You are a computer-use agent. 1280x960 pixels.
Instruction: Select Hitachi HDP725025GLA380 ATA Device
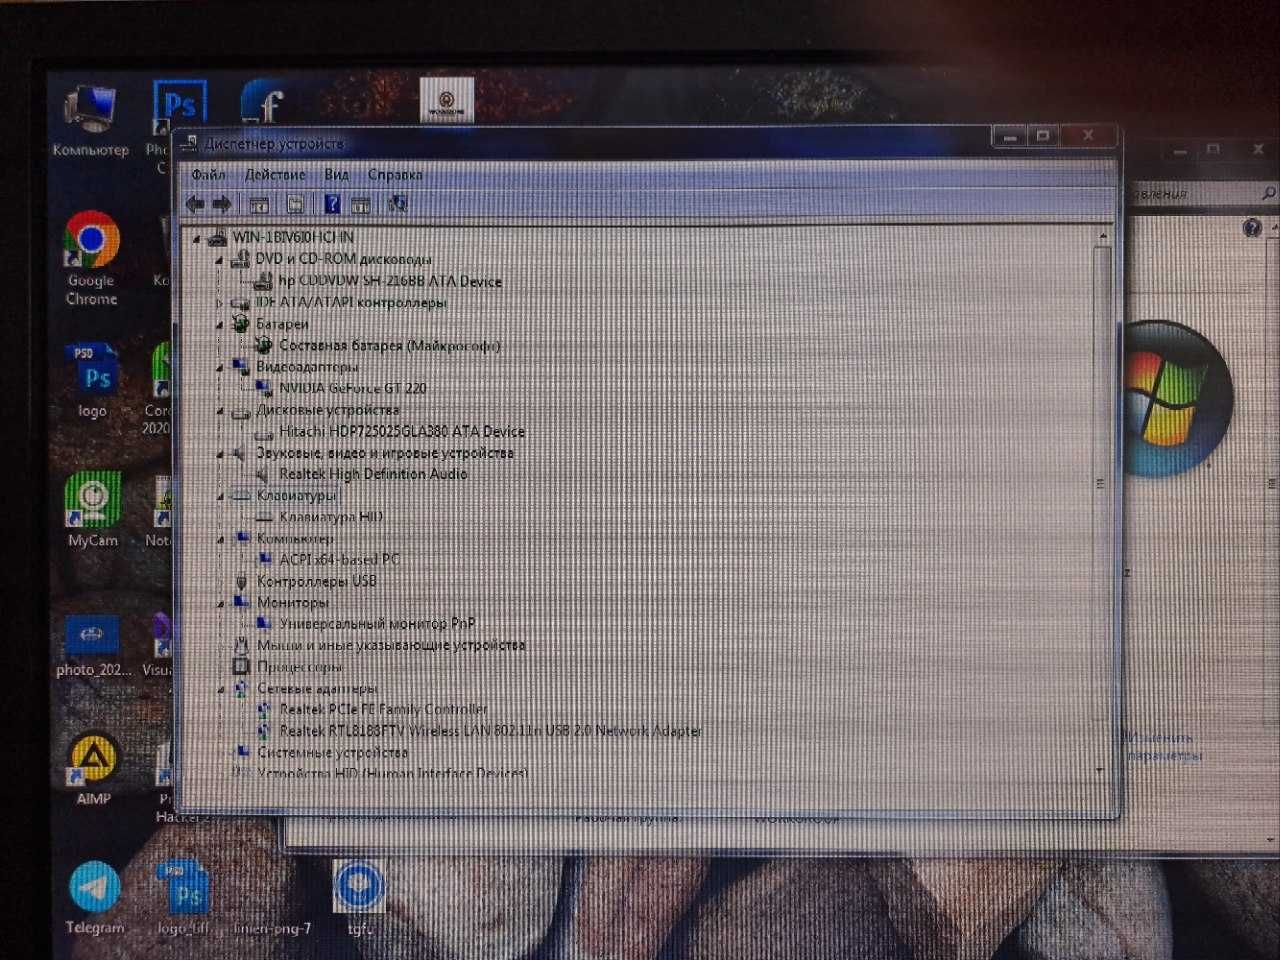click(402, 431)
